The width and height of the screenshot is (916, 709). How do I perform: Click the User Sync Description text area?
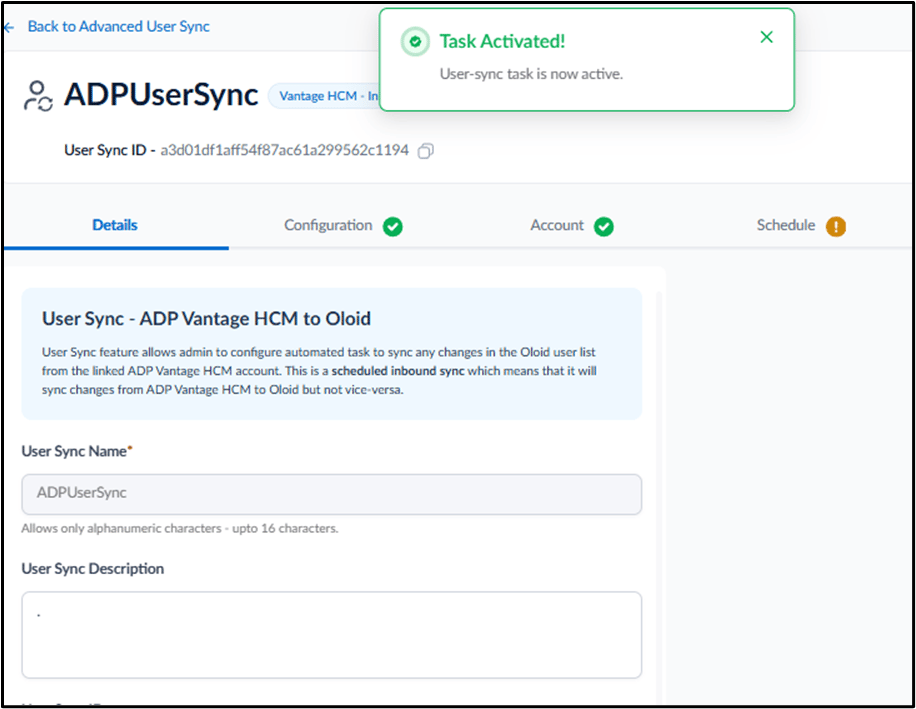click(x=332, y=635)
